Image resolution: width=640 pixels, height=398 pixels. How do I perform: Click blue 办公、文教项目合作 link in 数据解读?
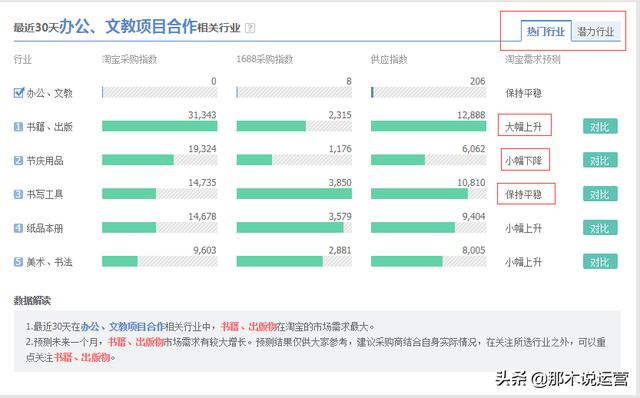(x=123, y=327)
